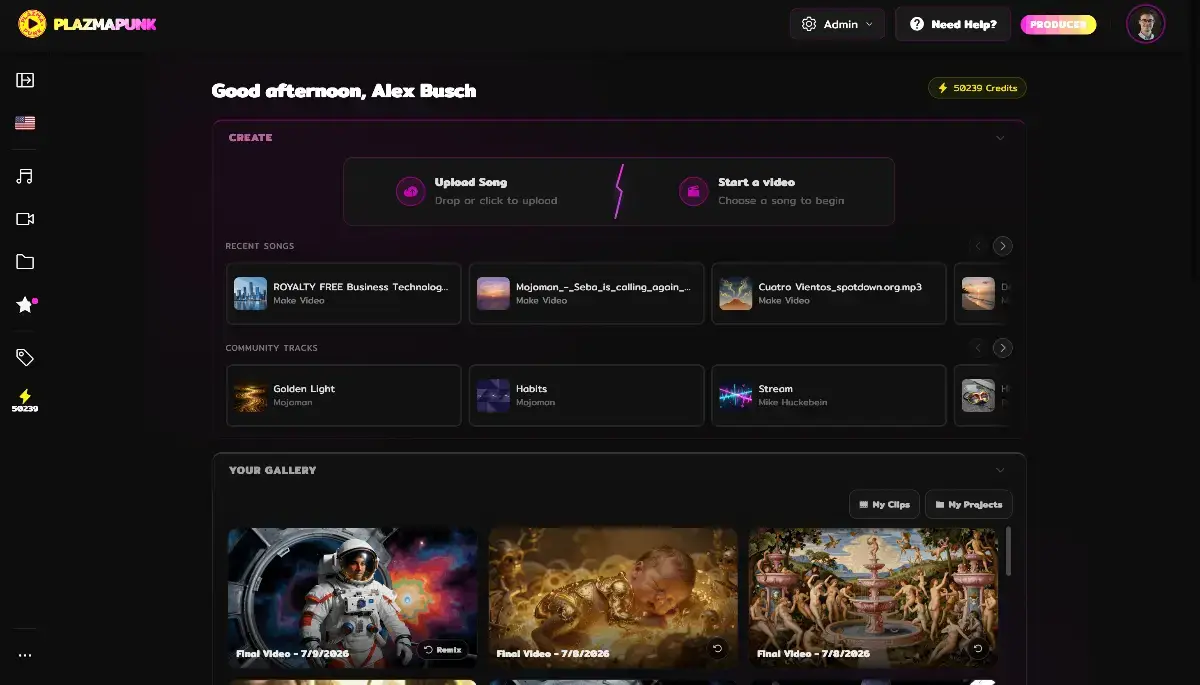Screen dimensions: 1200x685
Task: Click the lightning credits 50239 sidebar icon
Action: pos(25,401)
